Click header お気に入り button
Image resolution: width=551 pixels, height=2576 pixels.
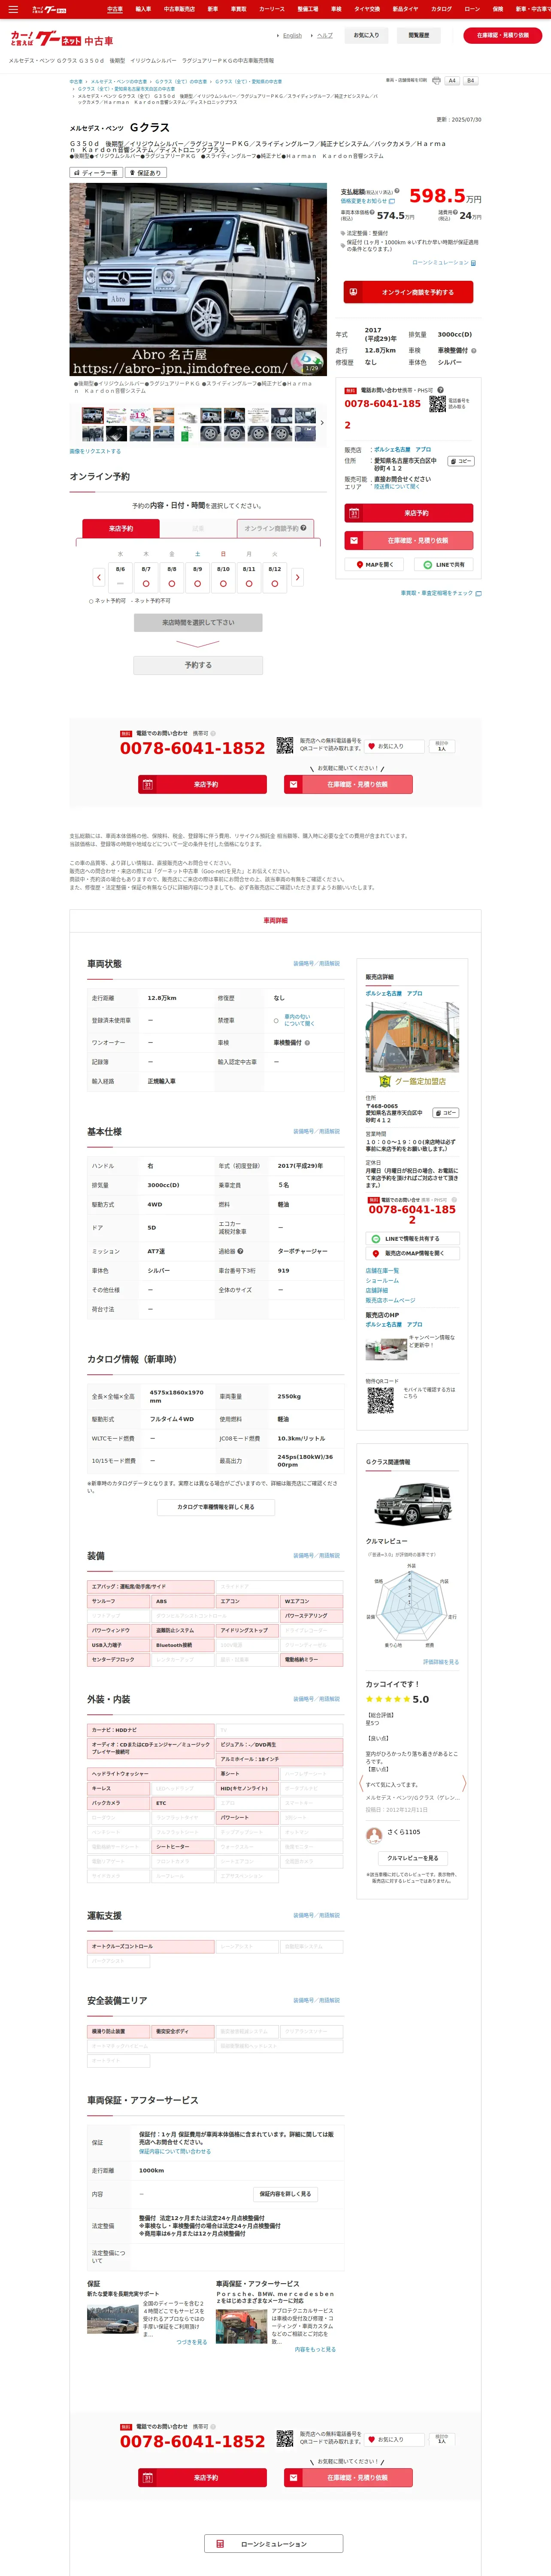coord(367,35)
